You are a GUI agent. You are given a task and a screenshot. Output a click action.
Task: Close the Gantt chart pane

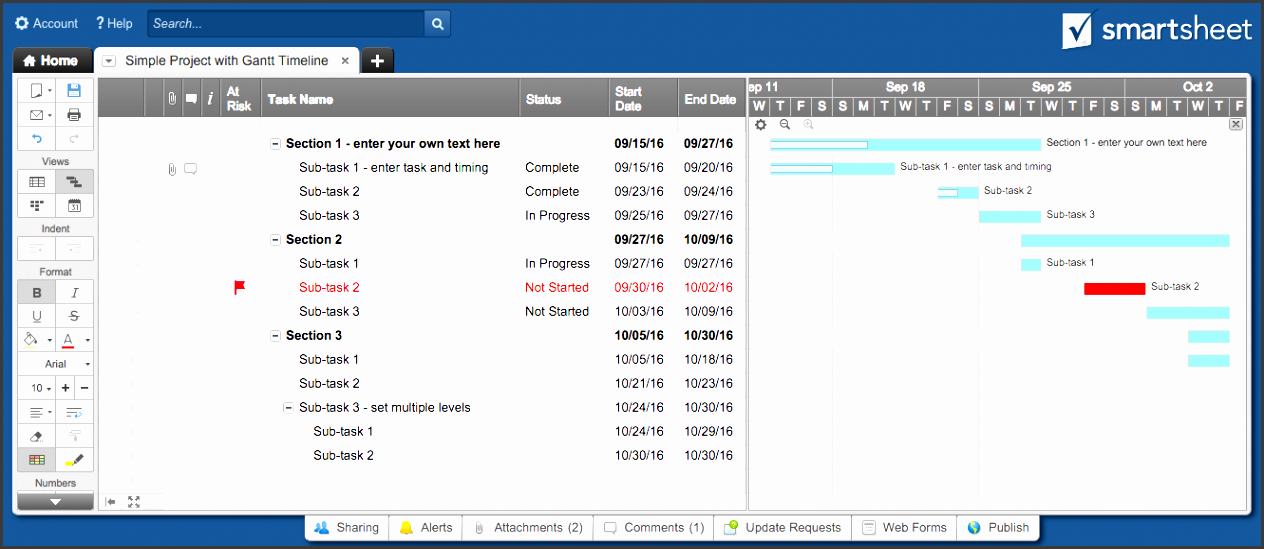click(1236, 124)
